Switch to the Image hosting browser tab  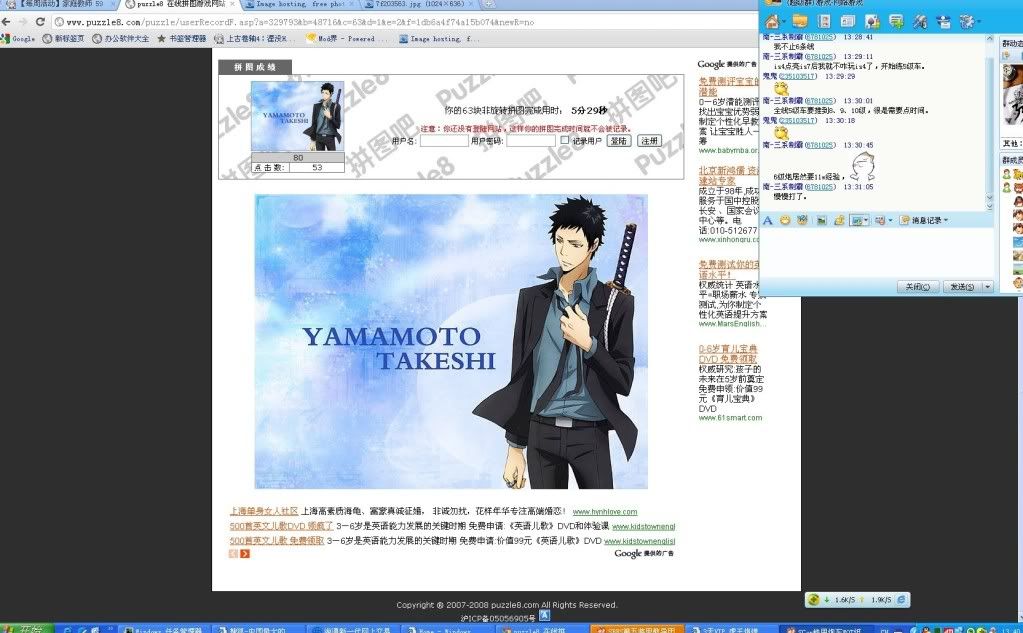coord(298,4)
